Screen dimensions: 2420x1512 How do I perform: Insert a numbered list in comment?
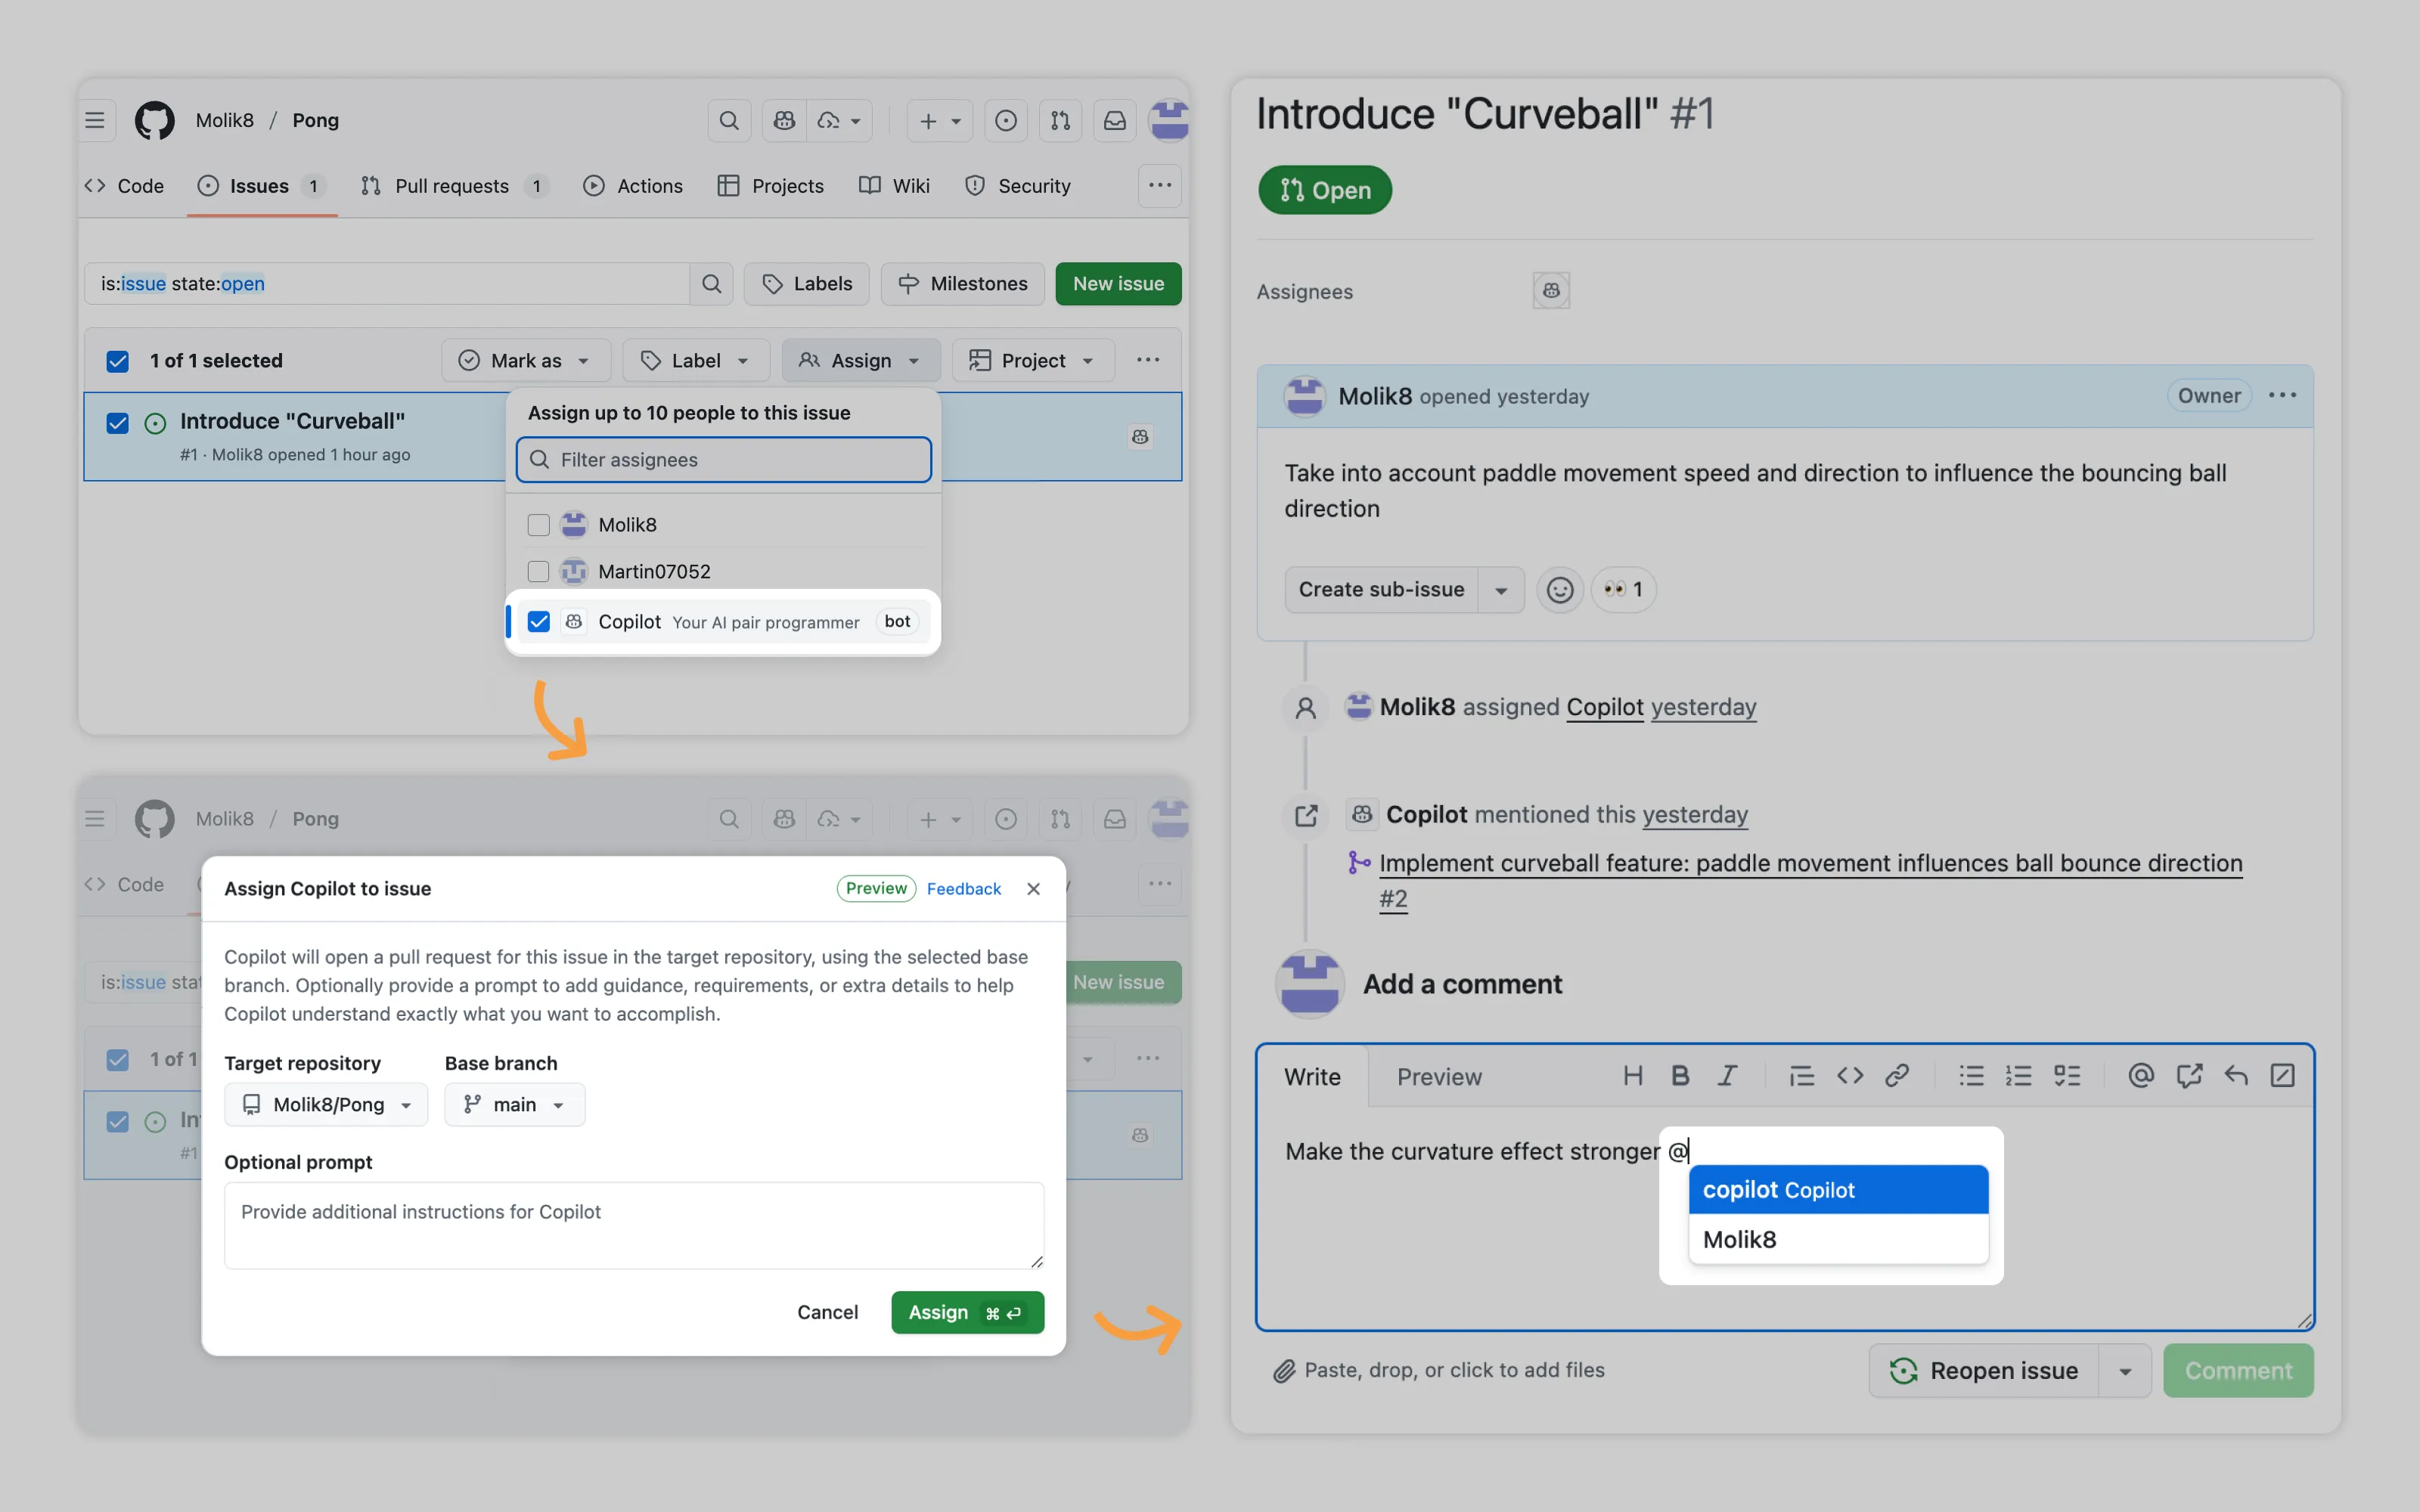[2018, 1076]
